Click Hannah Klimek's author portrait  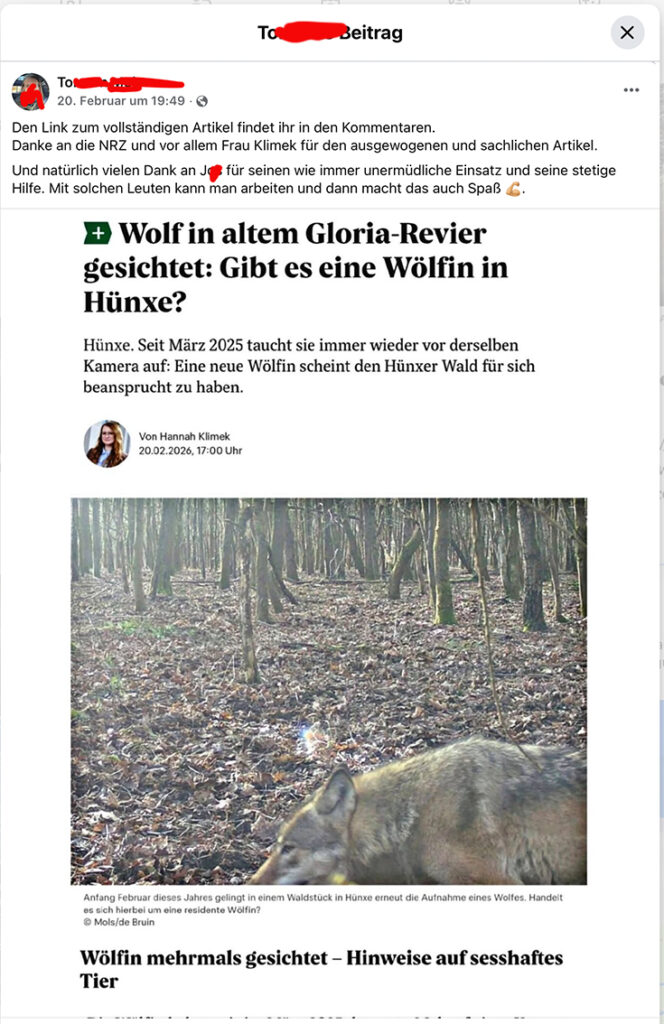pyautogui.click(x=106, y=443)
